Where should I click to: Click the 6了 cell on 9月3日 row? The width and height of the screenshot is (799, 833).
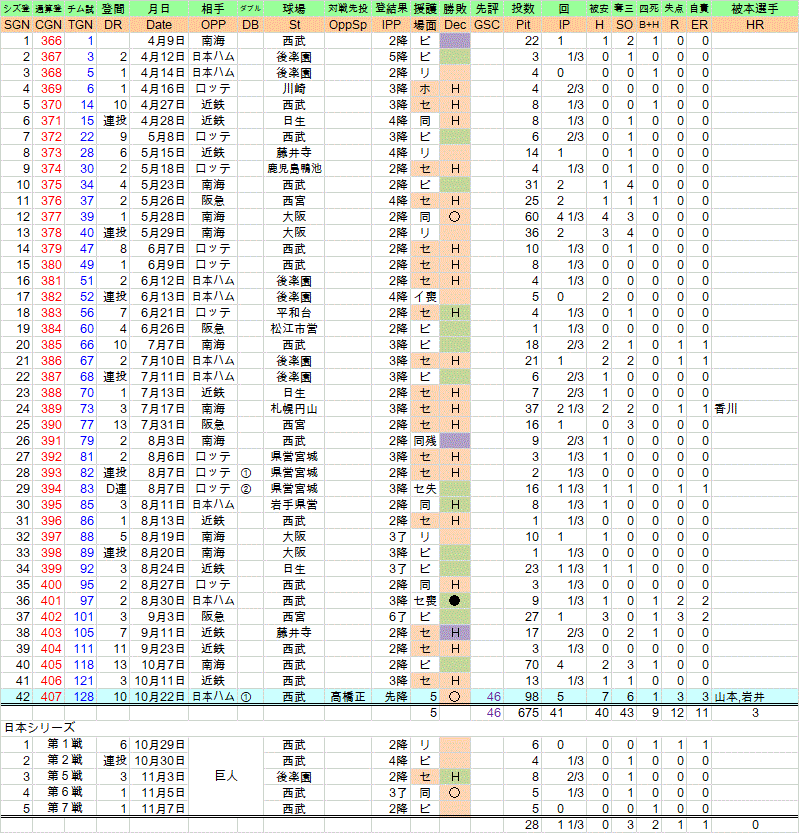tap(397, 617)
